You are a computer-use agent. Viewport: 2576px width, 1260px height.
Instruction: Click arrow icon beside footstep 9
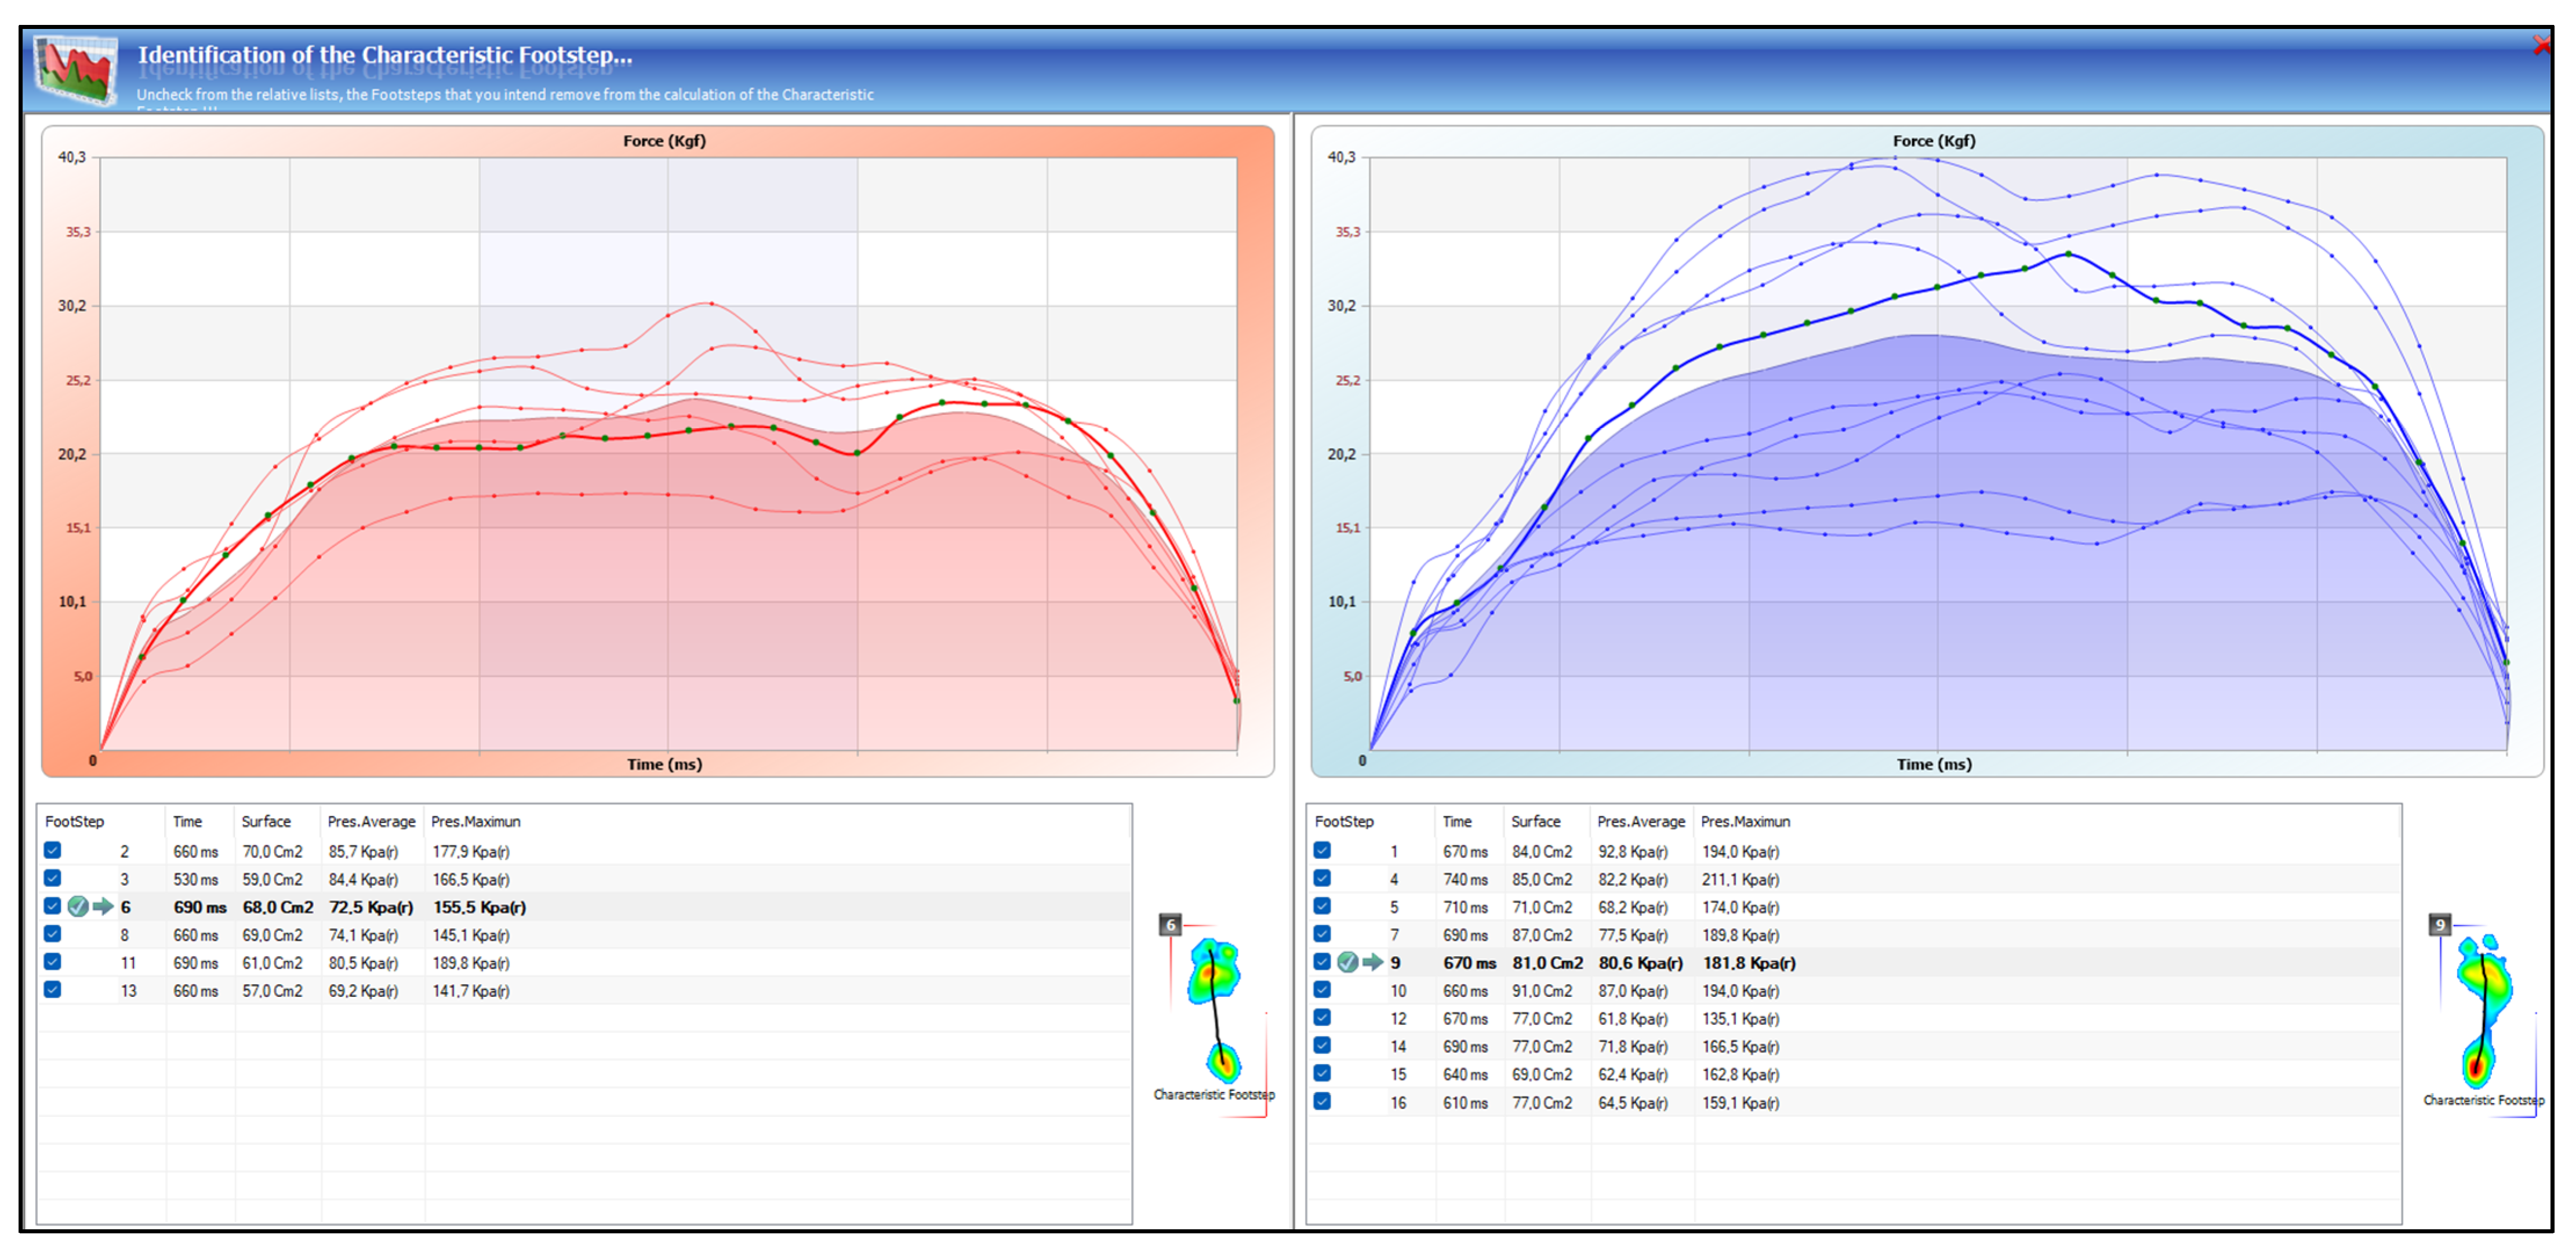[x=1373, y=962]
